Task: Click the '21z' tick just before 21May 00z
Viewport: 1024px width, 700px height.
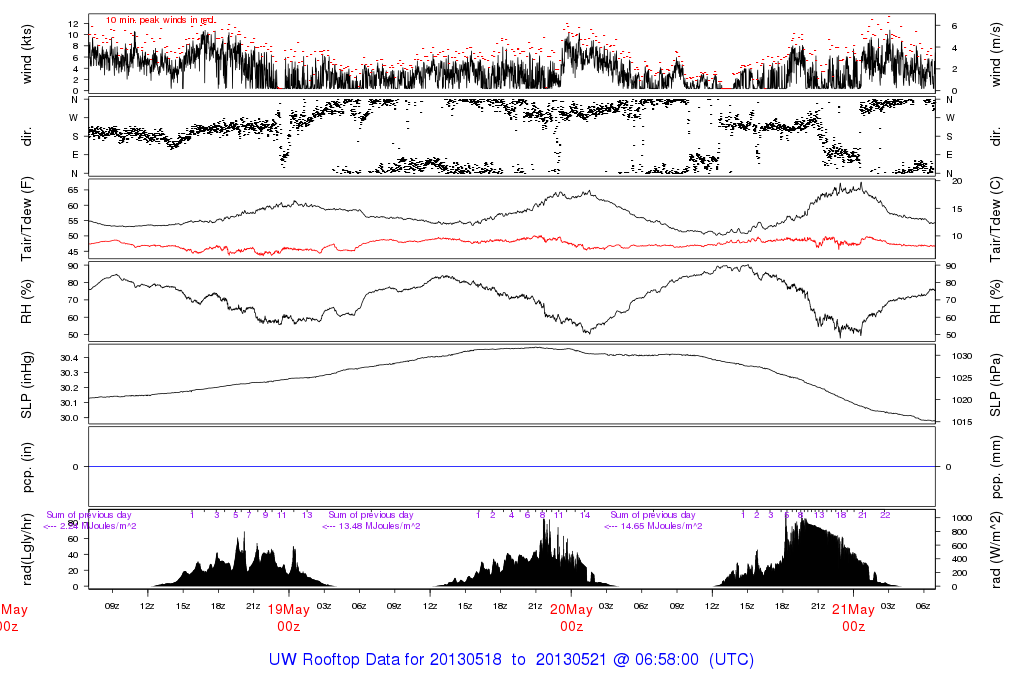Action: pyautogui.click(x=818, y=606)
